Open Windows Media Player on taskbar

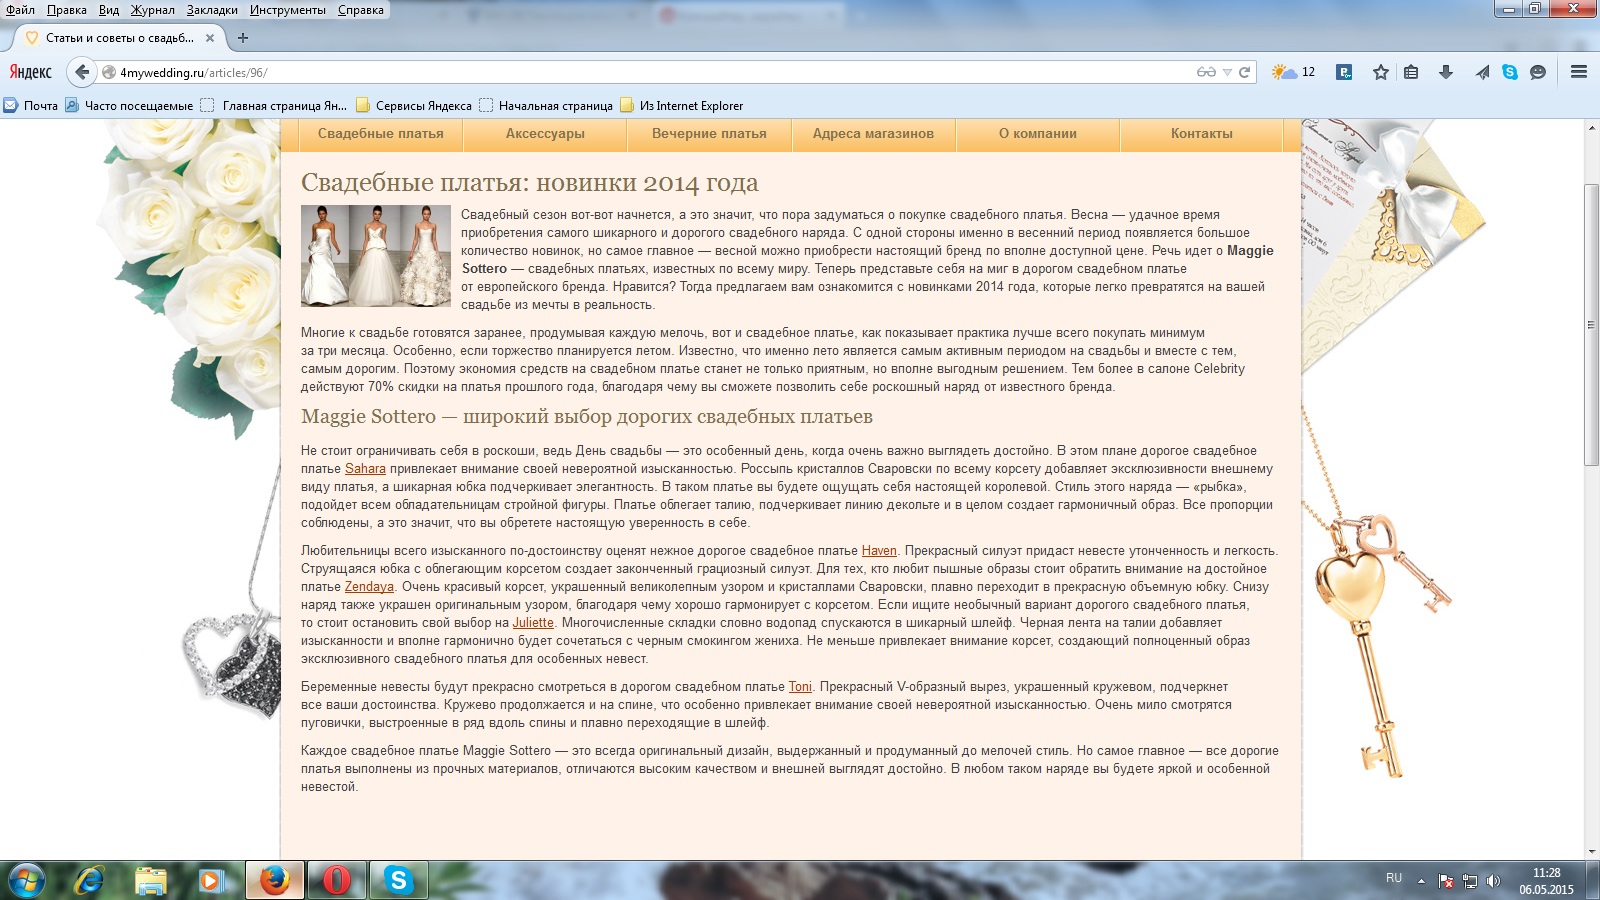211,880
